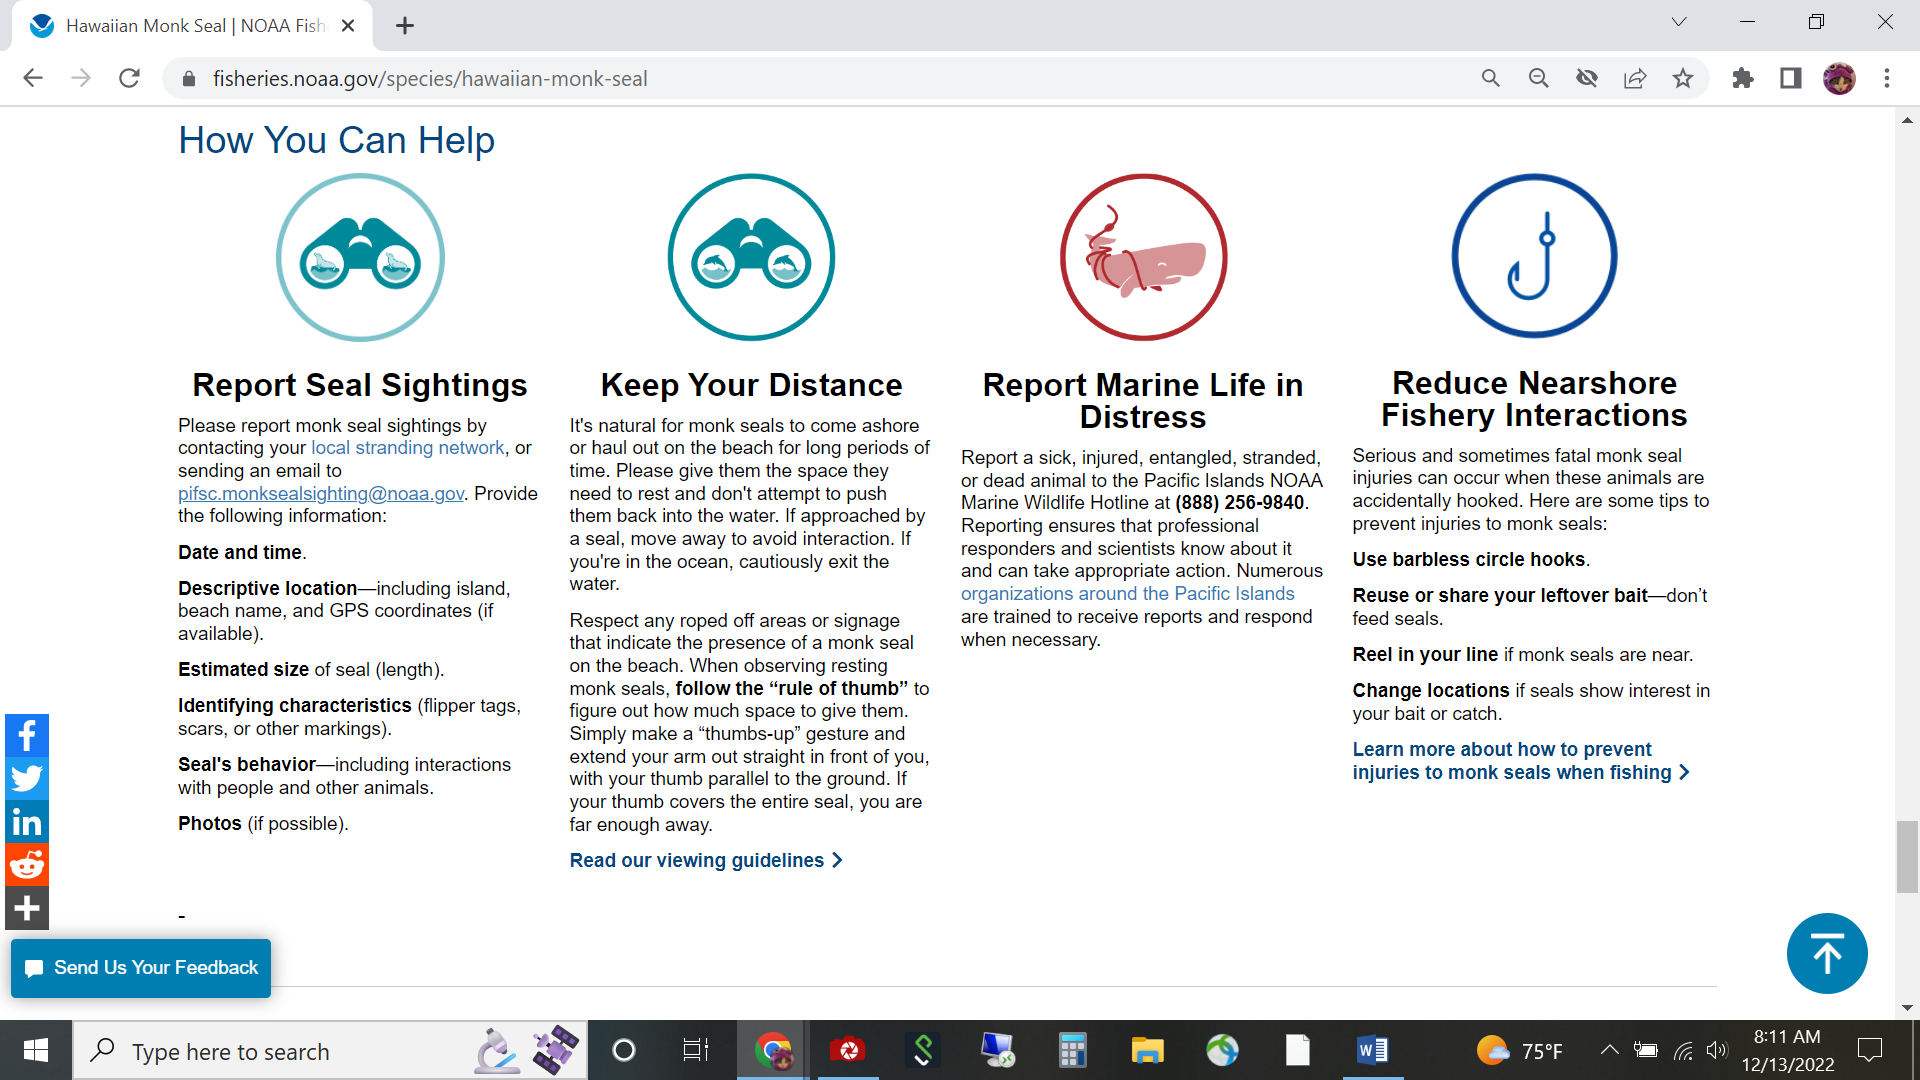Click the crossed-out eye icon in the address bar
The width and height of the screenshot is (1920, 1080).
1587,78
